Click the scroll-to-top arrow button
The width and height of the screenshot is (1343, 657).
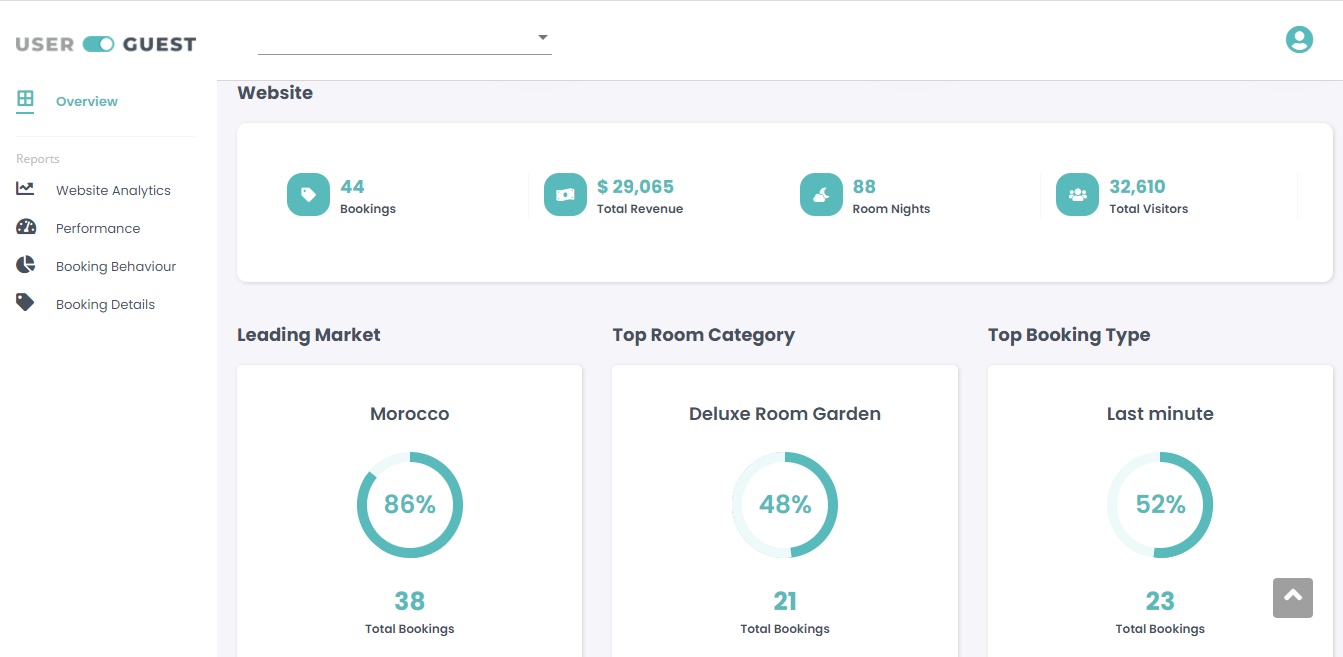(1292, 597)
